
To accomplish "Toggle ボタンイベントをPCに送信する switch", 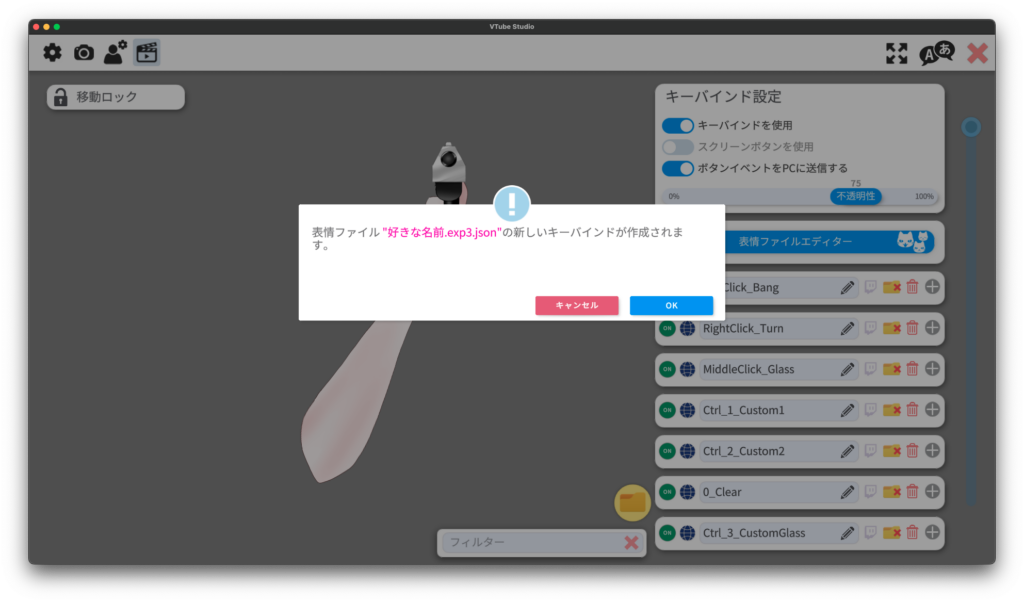I will [x=678, y=168].
